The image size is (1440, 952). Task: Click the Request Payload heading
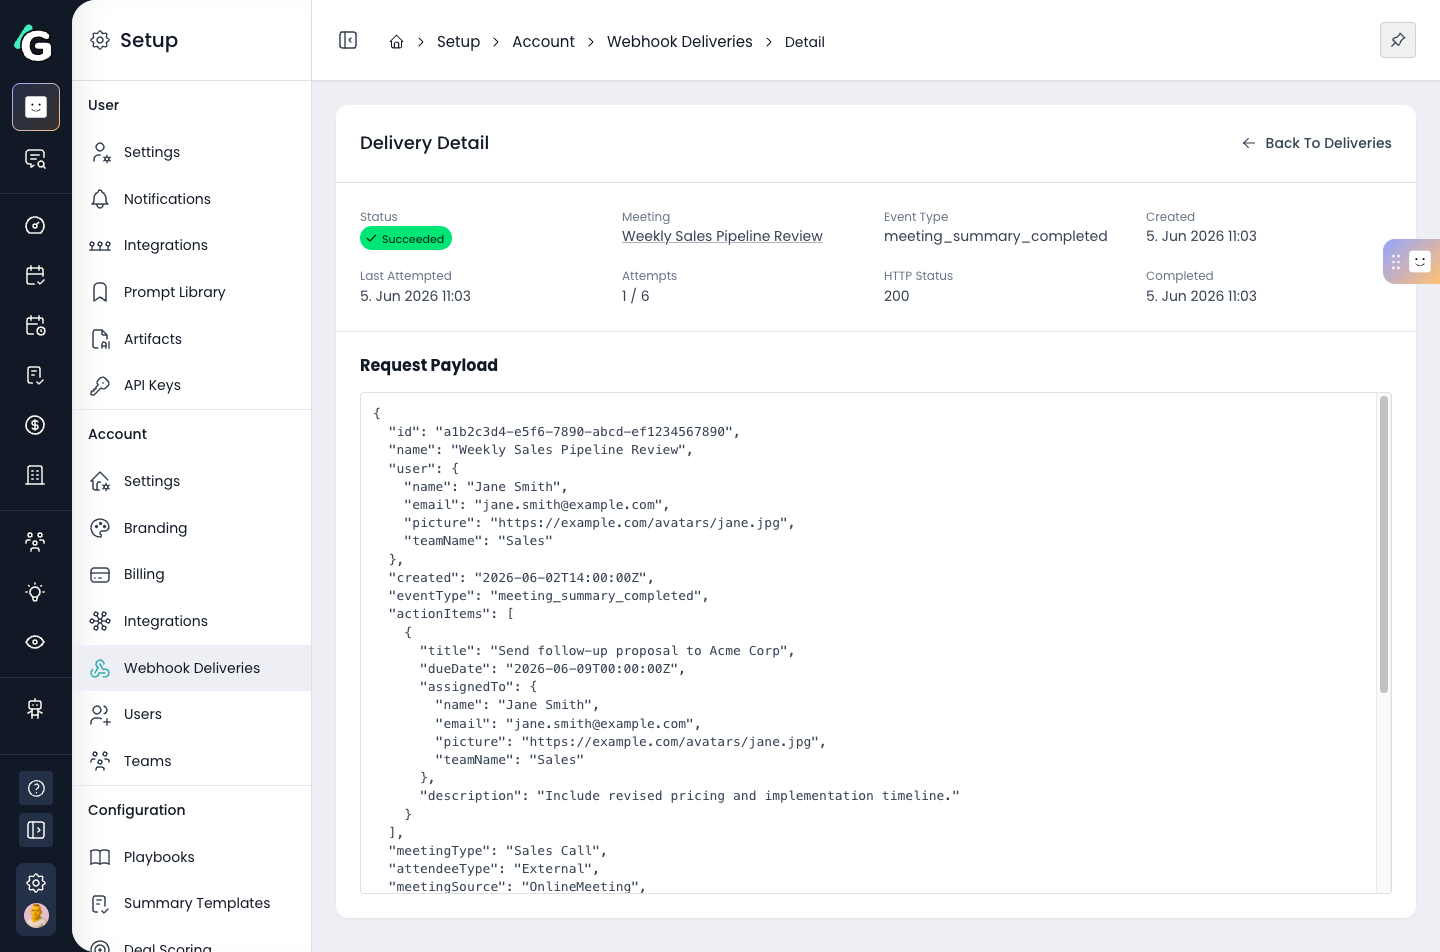point(428,365)
